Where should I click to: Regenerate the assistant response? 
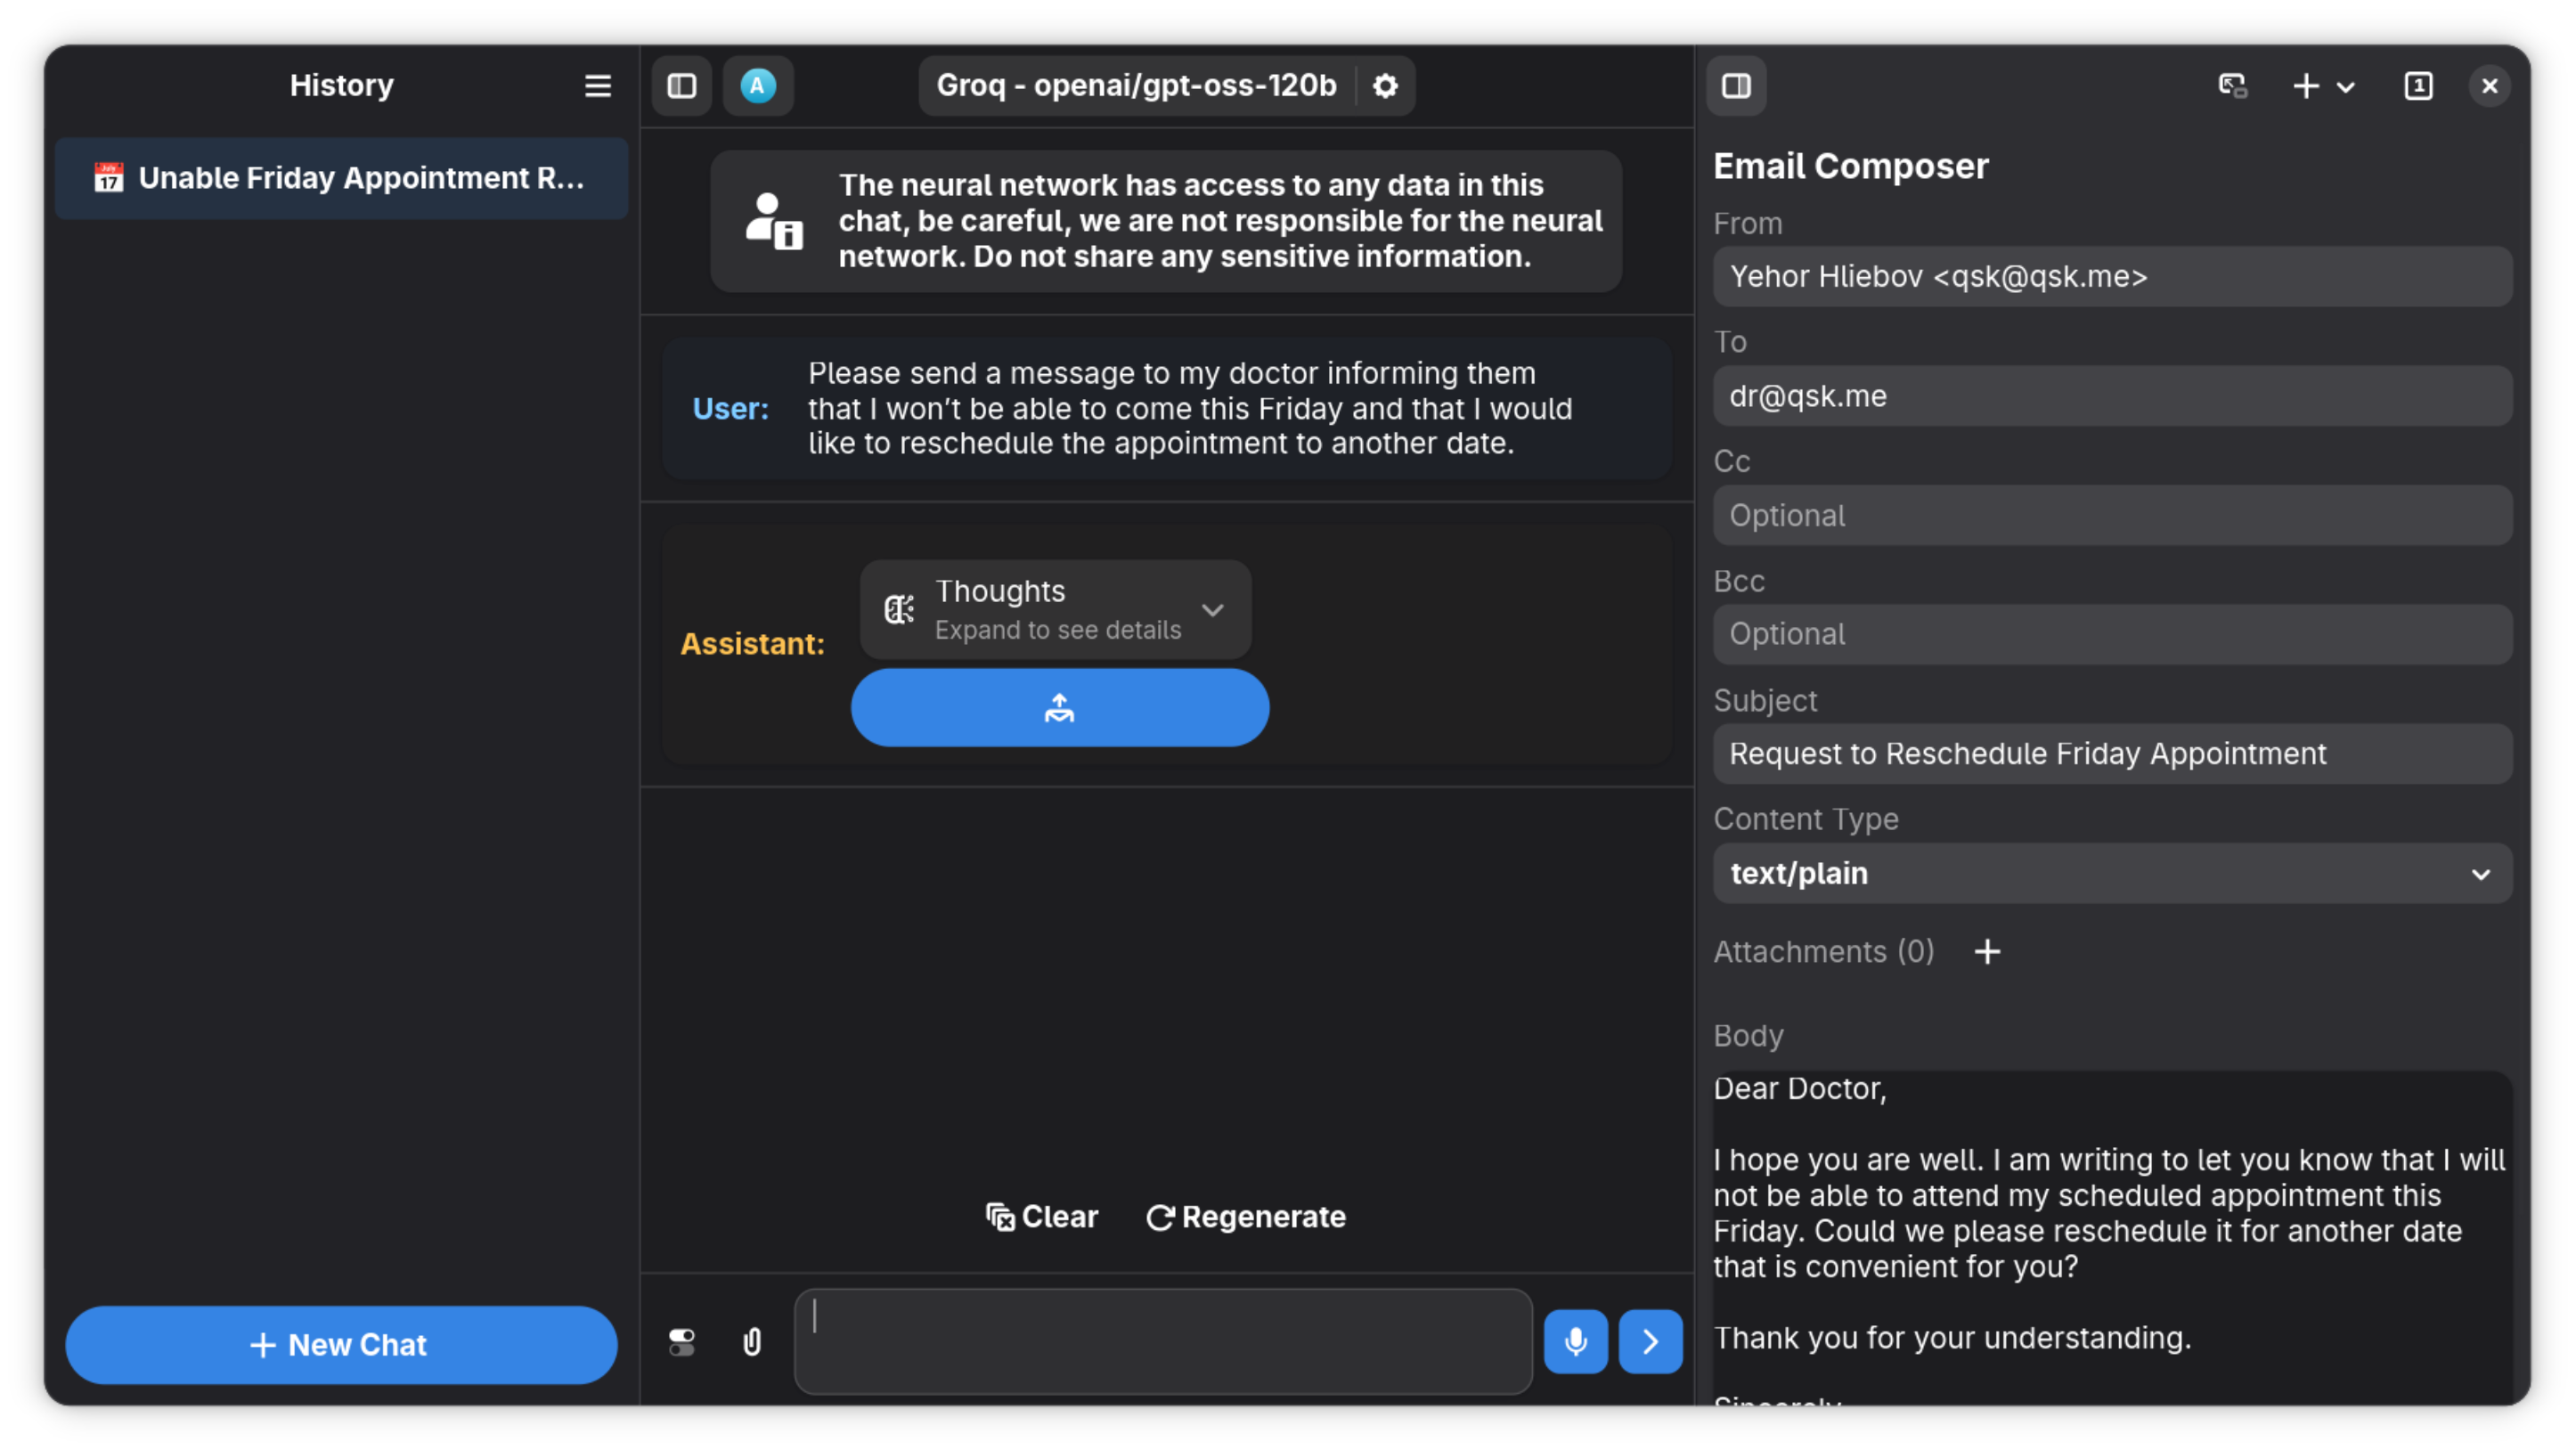(1245, 1216)
